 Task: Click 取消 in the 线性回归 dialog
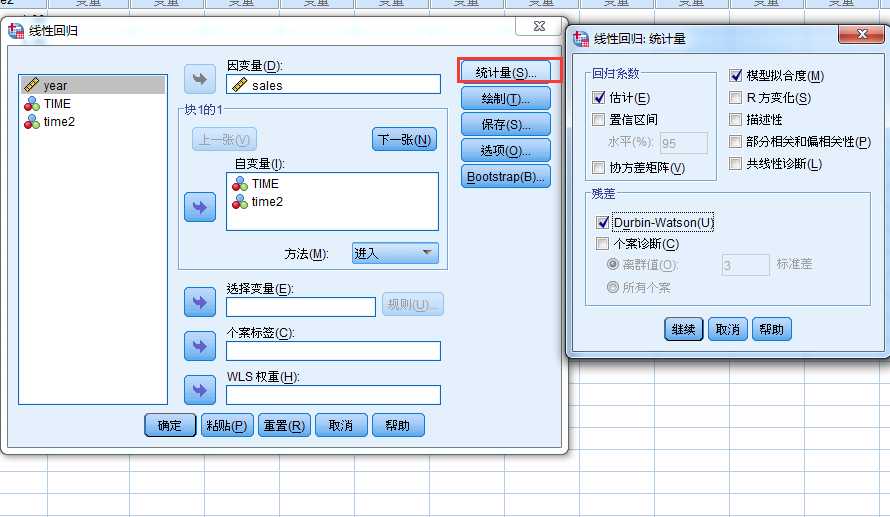(341, 426)
